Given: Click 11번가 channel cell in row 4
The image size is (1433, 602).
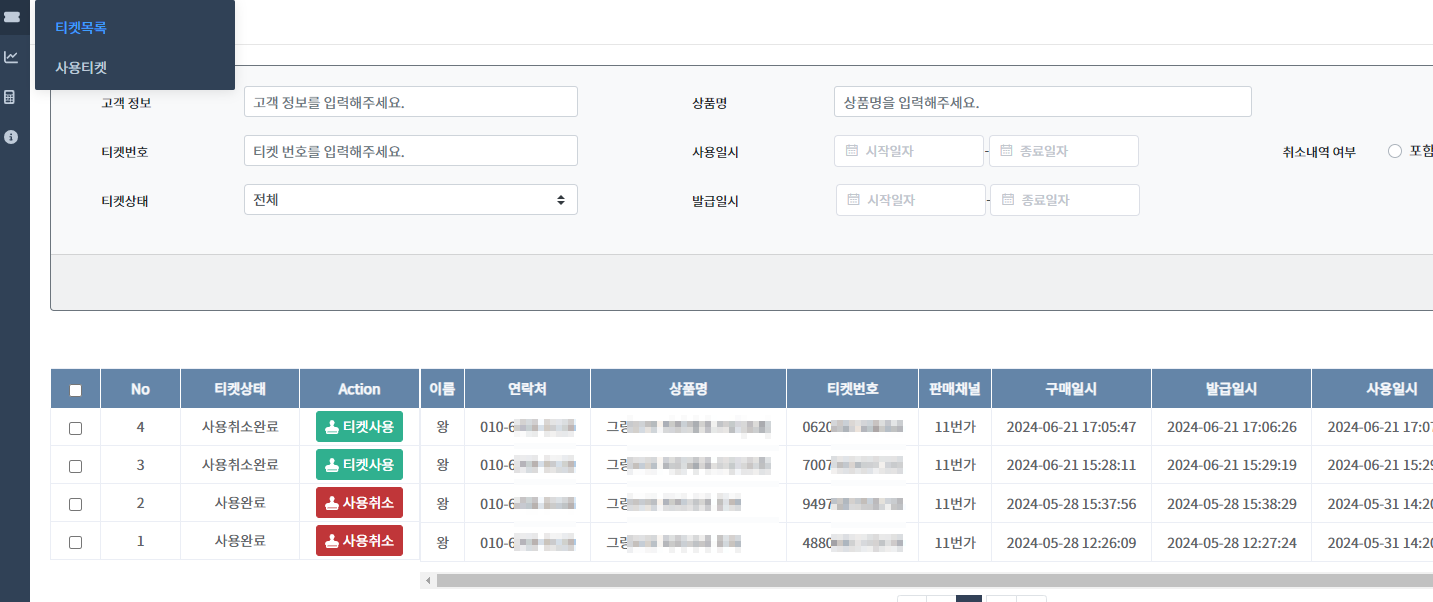Looking at the screenshot, I should click(955, 427).
